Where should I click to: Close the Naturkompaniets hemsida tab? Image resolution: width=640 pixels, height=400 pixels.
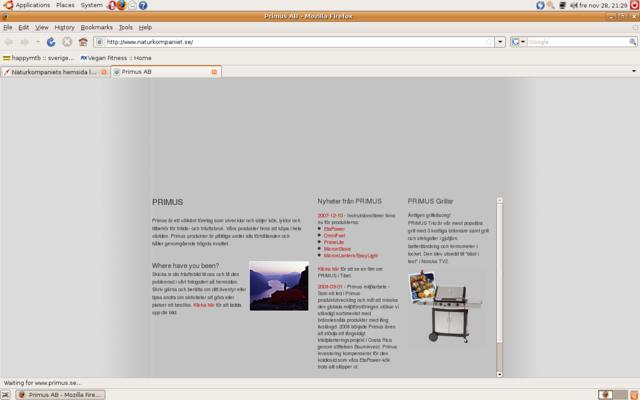pos(104,72)
